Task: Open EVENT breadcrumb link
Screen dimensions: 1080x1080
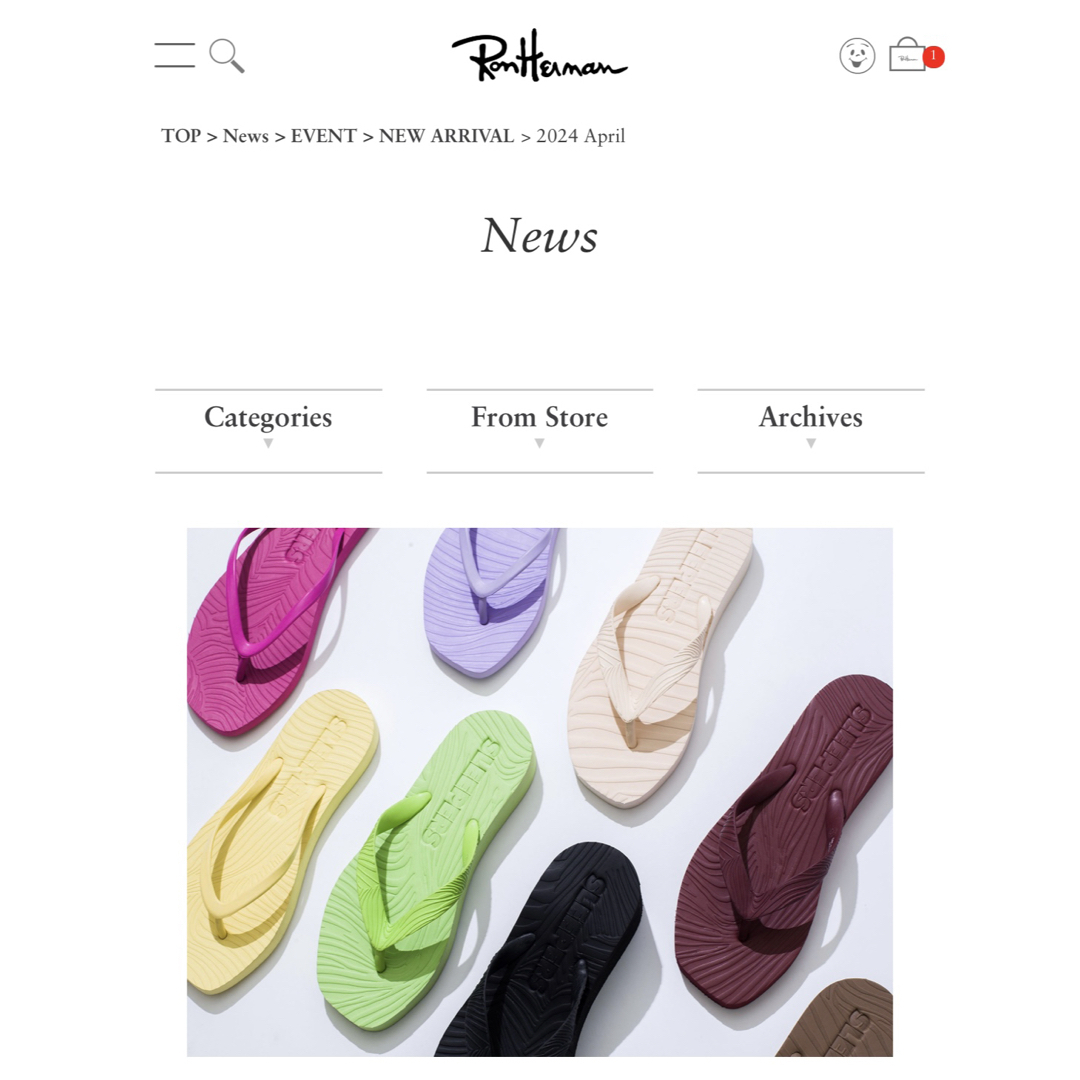Action: click(324, 136)
